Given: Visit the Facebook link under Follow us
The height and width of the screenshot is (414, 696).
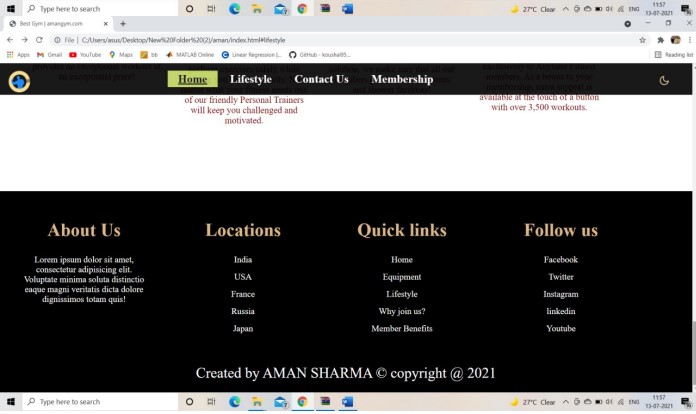Looking at the screenshot, I should pyautogui.click(x=561, y=260).
